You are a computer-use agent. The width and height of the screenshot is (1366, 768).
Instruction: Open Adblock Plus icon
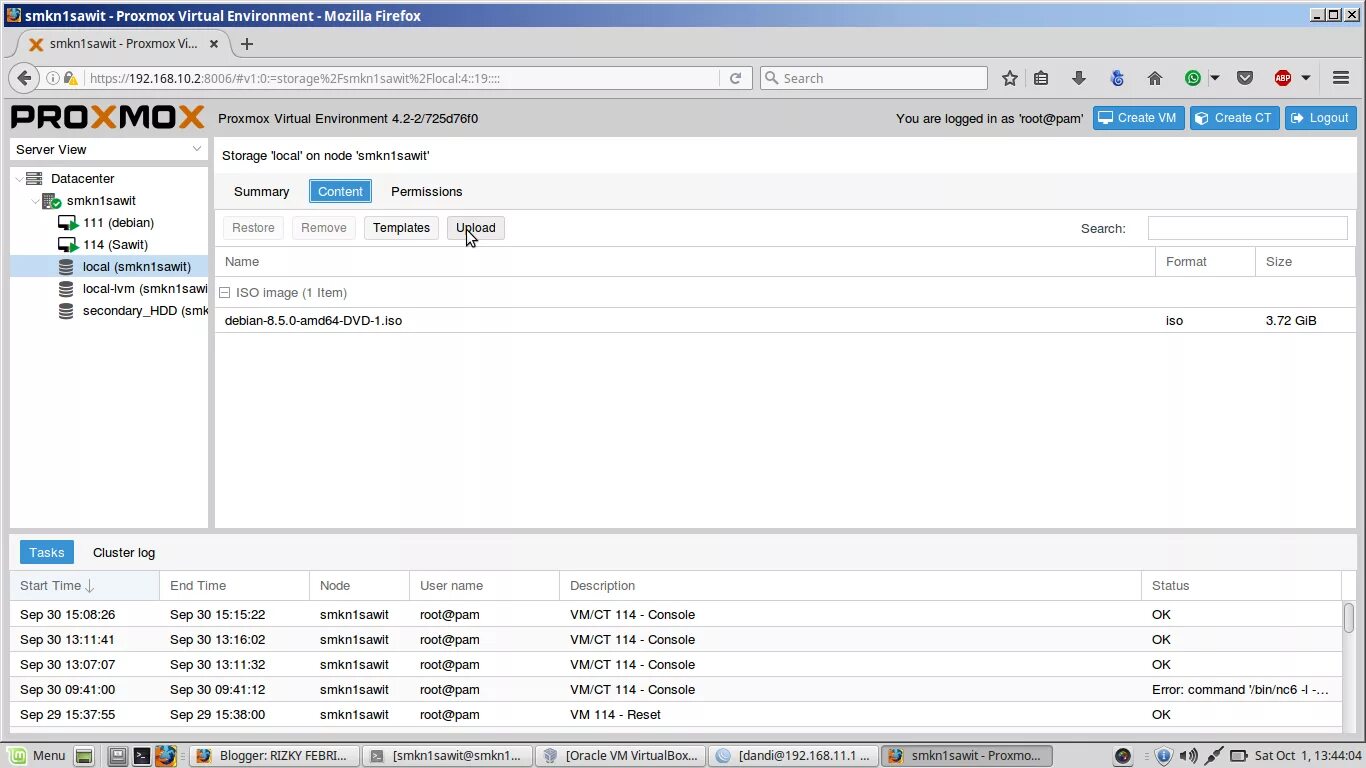click(x=1283, y=78)
